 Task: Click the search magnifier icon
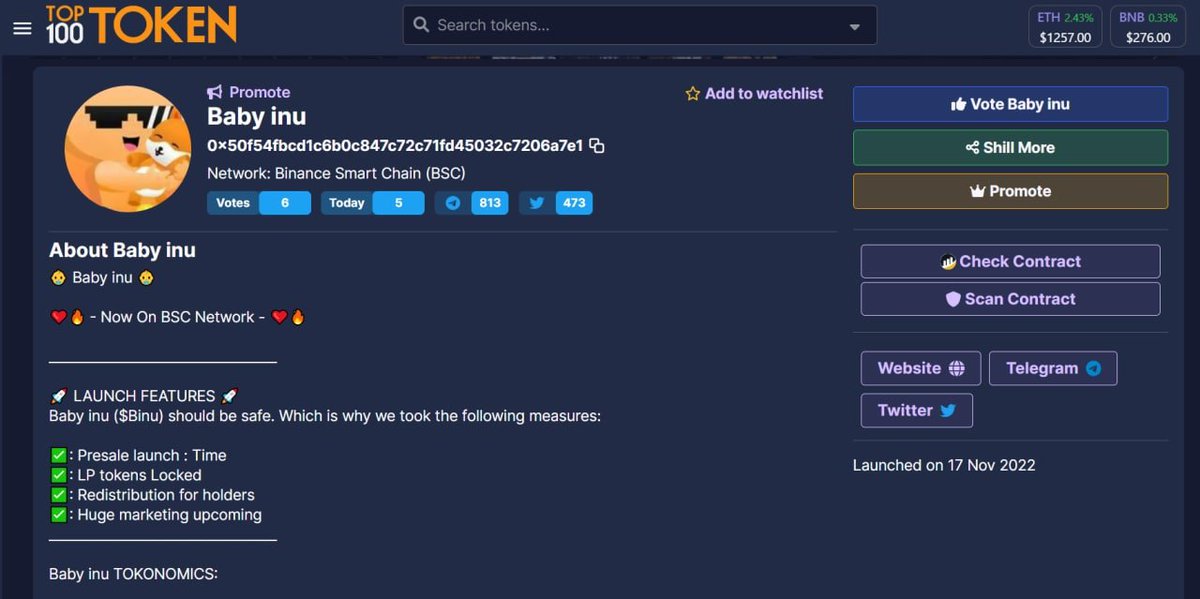tap(421, 25)
